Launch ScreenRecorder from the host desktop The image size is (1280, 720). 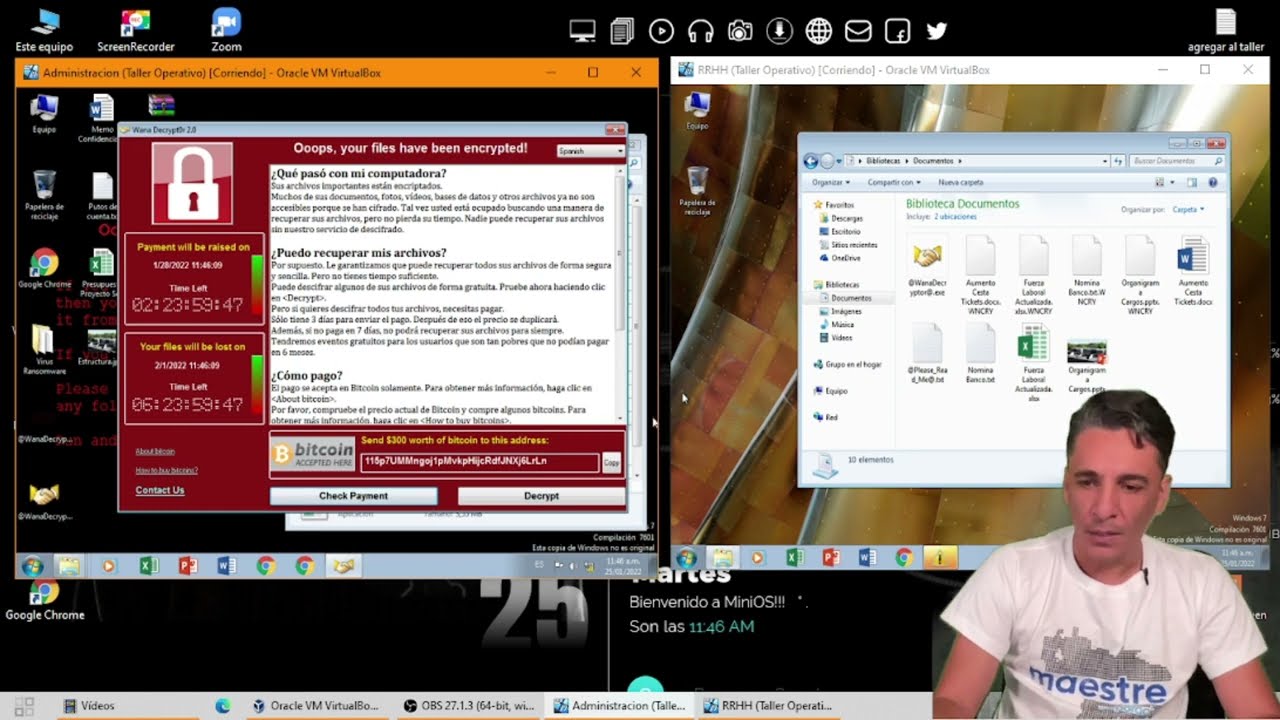coord(136,29)
